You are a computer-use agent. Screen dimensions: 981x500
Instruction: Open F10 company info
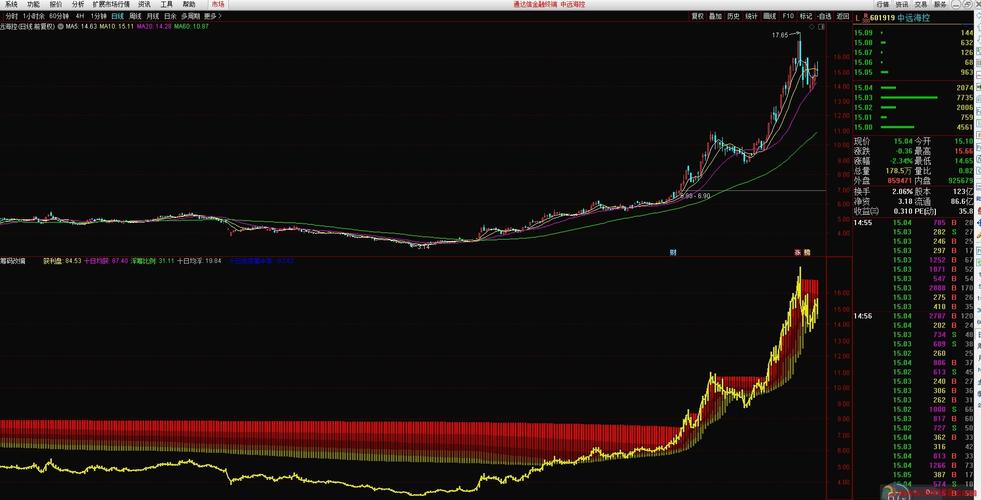[x=788, y=17]
